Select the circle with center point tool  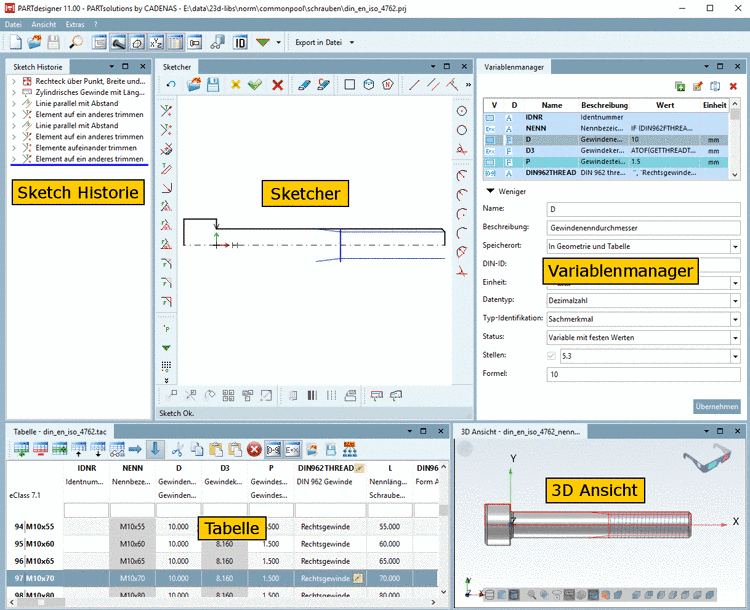462,111
